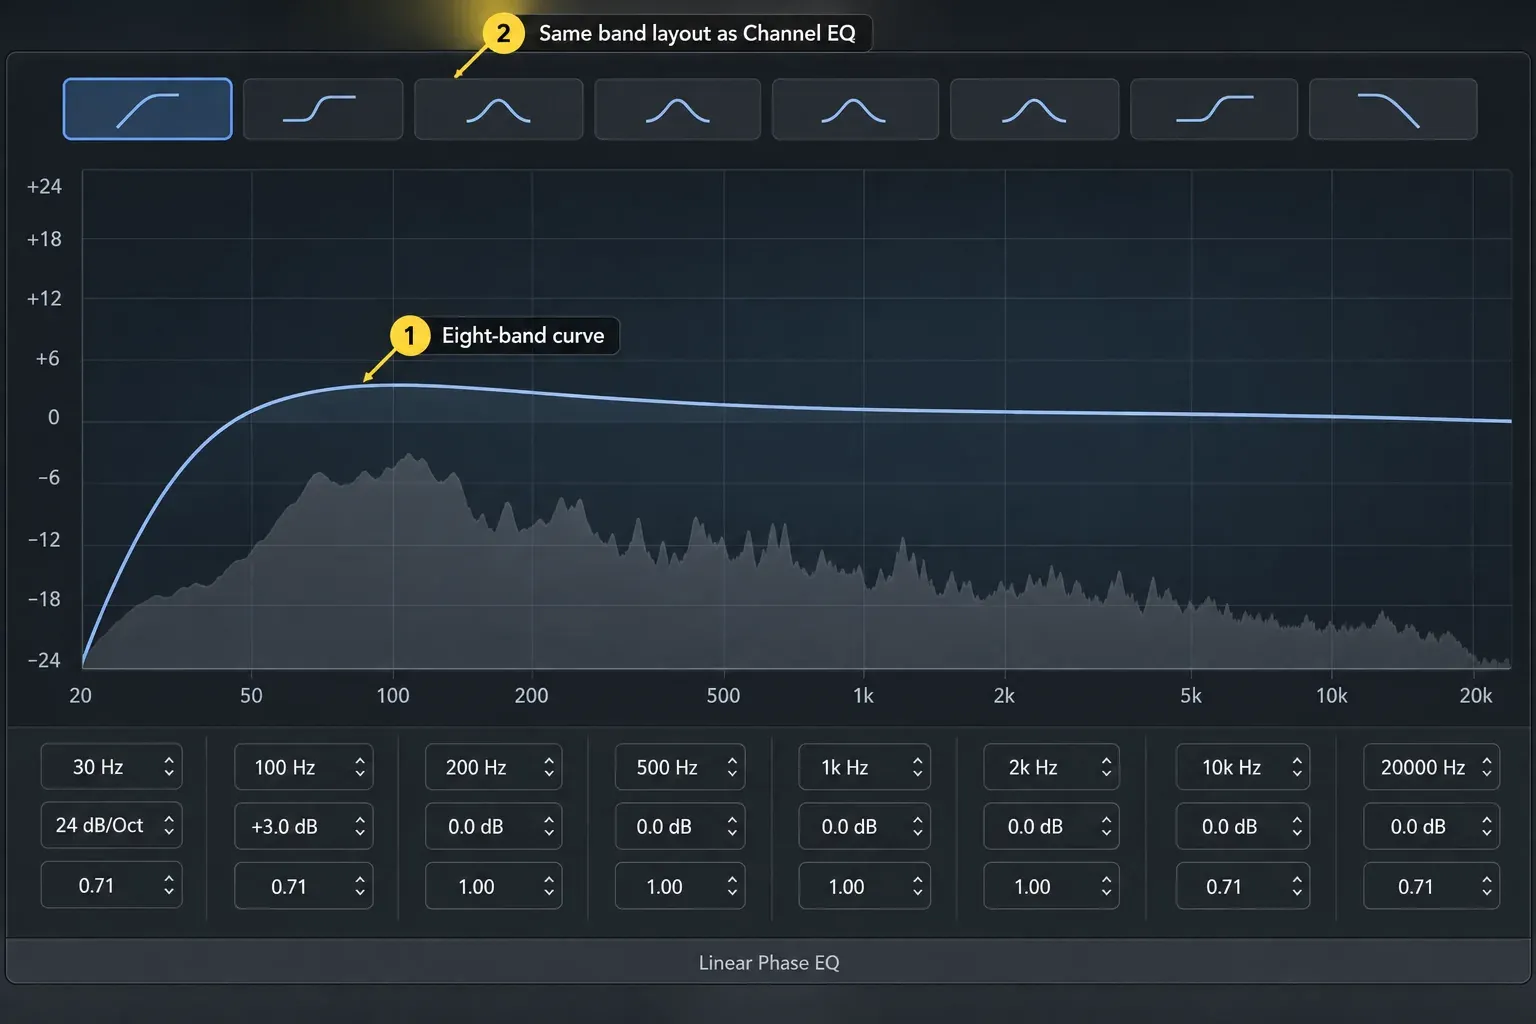Click the 2k Hz frequency field
Image resolution: width=1536 pixels, height=1024 pixels.
tap(1051, 767)
